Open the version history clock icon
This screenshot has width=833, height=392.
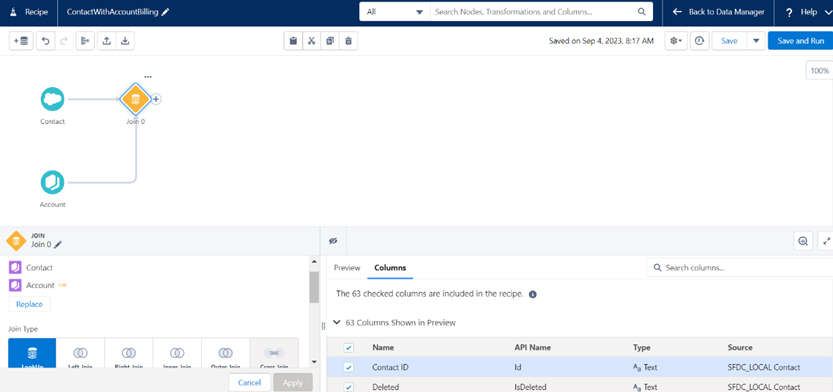click(700, 41)
